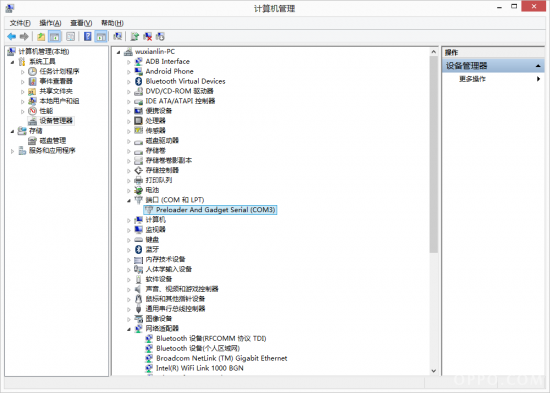Open Help with the blue question mark icon

[x=88, y=36]
